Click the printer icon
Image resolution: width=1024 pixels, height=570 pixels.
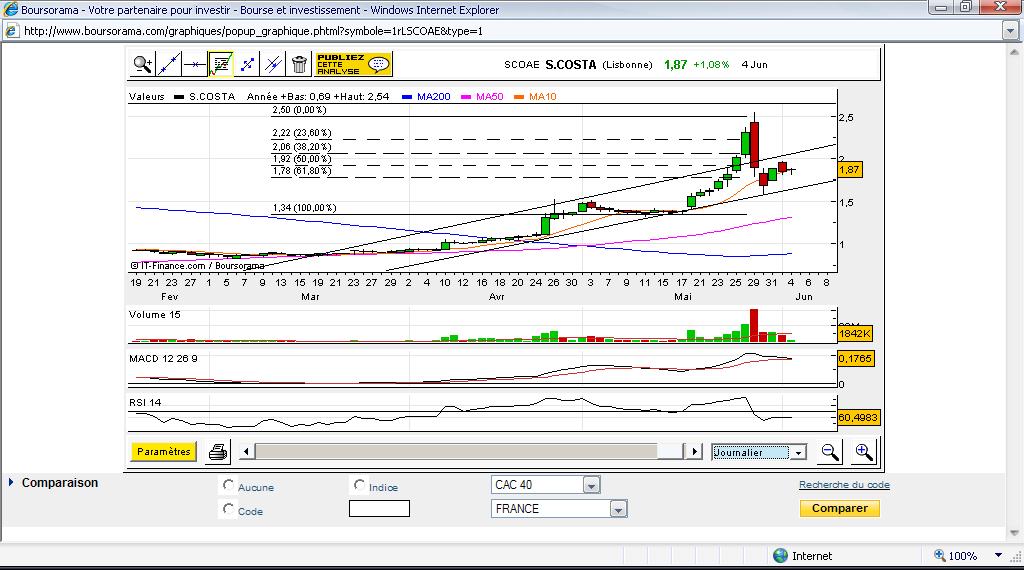click(217, 452)
